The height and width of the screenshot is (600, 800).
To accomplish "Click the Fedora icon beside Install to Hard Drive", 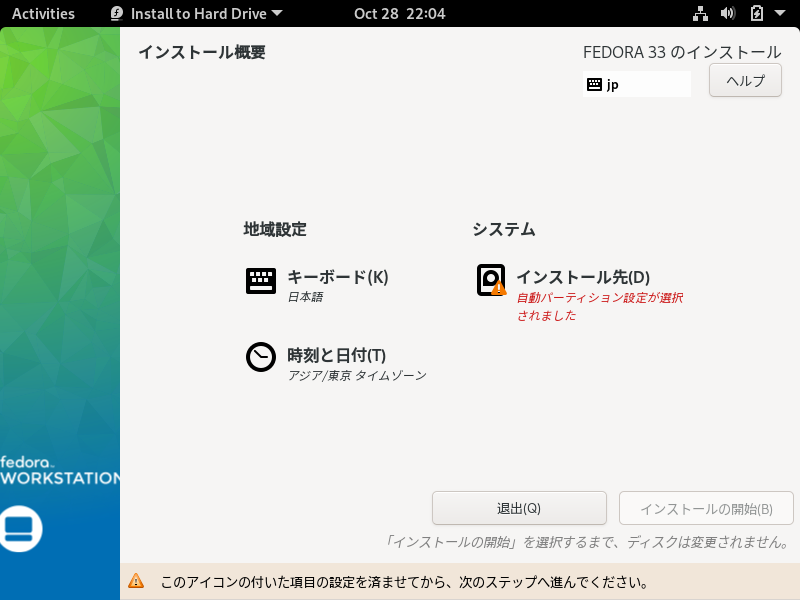I will [117, 14].
